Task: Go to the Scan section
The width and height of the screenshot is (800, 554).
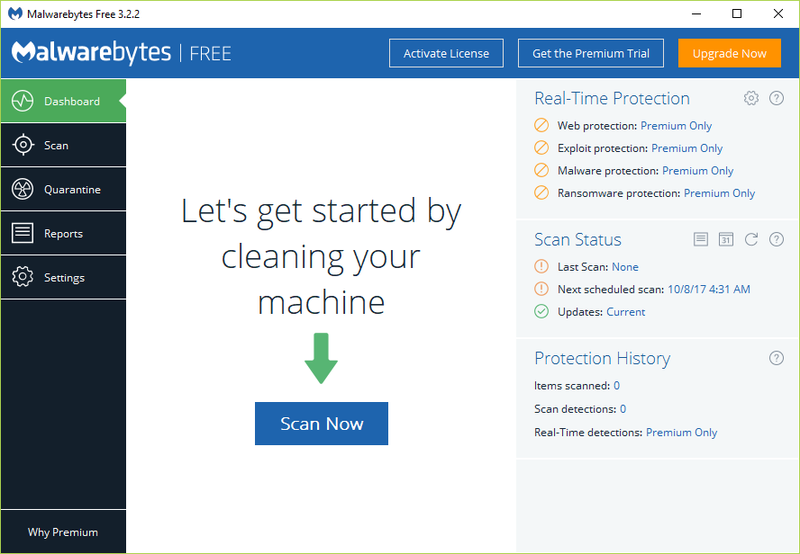Action: click(x=63, y=145)
